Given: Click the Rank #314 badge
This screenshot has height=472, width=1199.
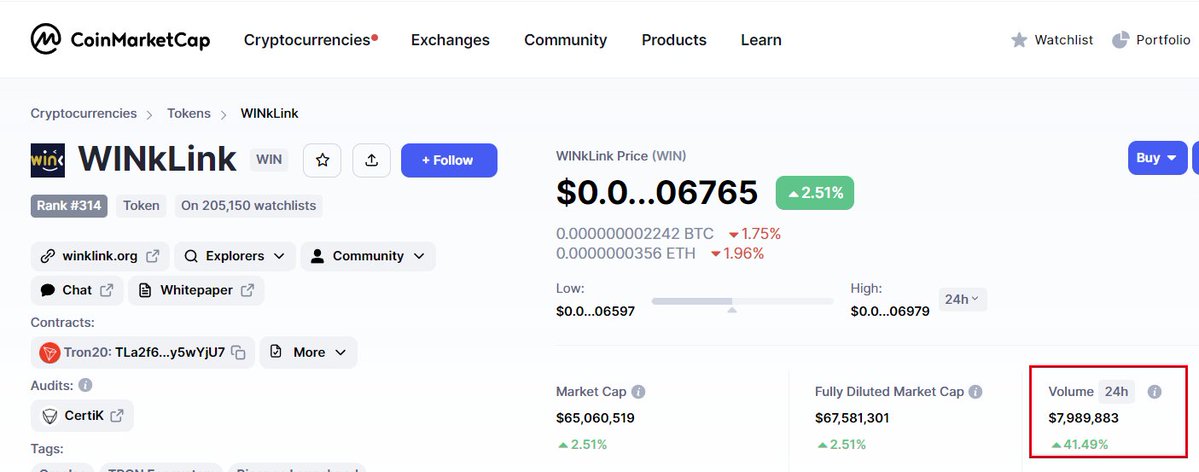Looking at the screenshot, I should point(69,206).
